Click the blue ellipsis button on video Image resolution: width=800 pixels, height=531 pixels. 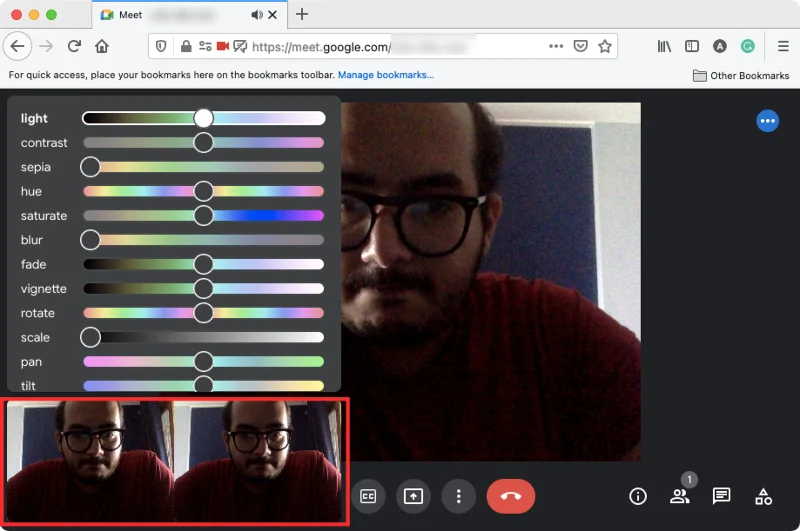tap(767, 121)
